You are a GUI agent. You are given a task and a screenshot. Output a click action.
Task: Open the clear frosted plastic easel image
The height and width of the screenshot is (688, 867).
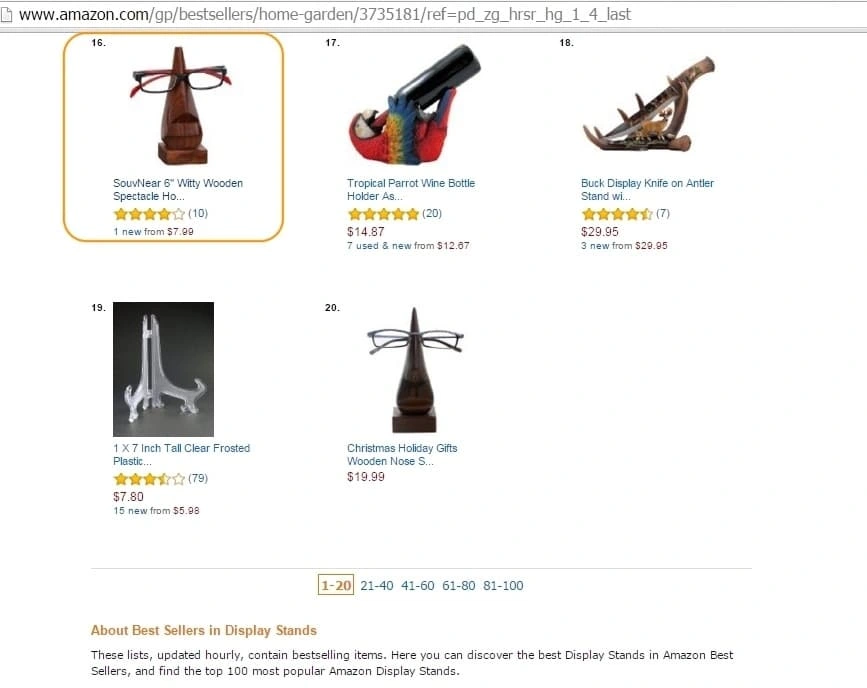coord(163,369)
